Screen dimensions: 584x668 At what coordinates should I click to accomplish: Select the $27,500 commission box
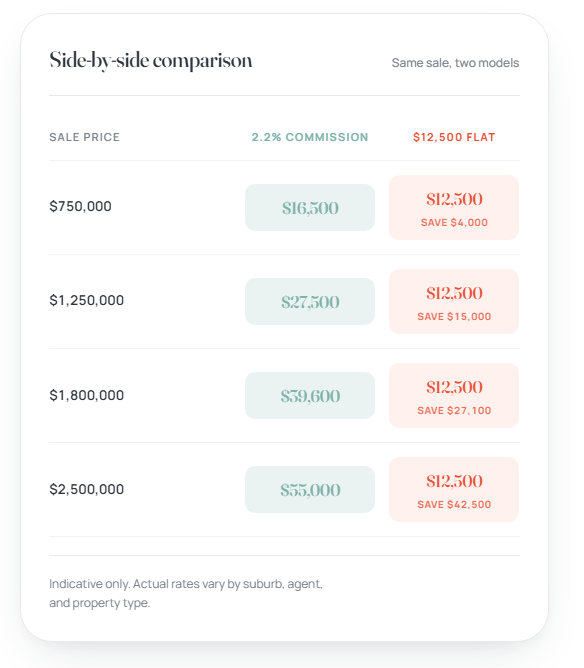(x=310, y=302)
